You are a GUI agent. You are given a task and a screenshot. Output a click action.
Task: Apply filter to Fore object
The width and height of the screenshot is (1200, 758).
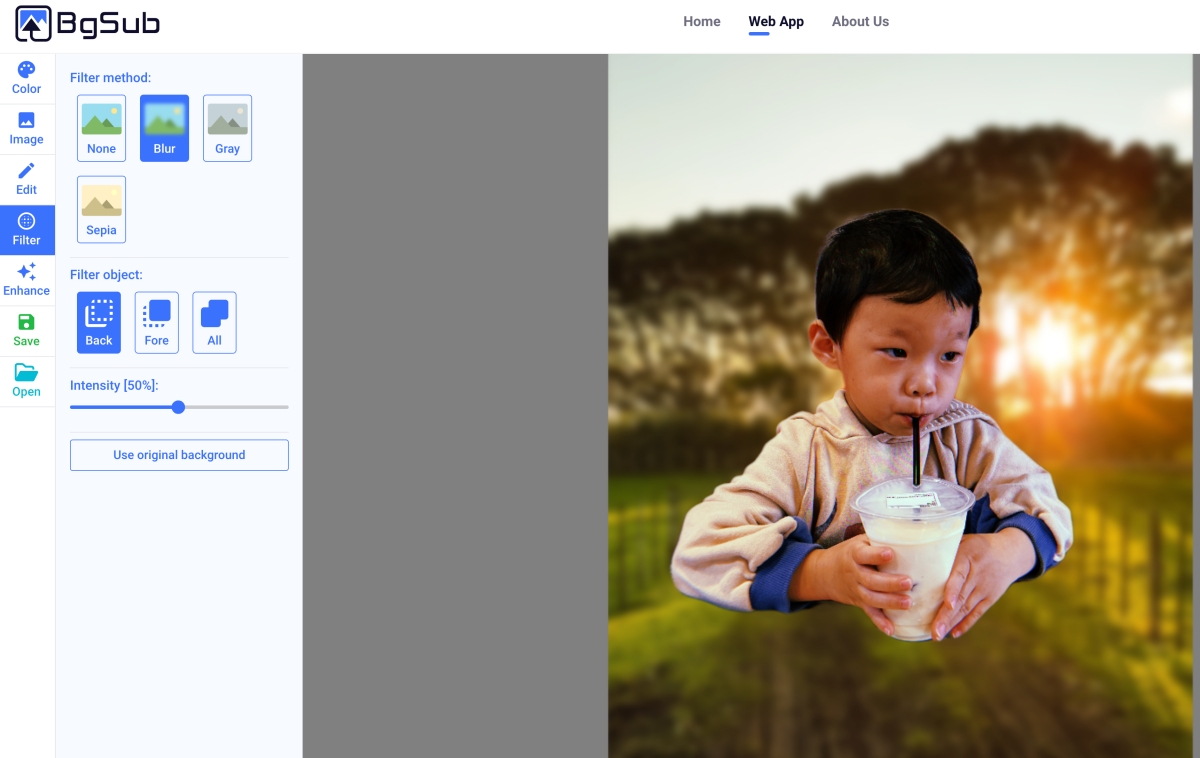tap(157, 322)
